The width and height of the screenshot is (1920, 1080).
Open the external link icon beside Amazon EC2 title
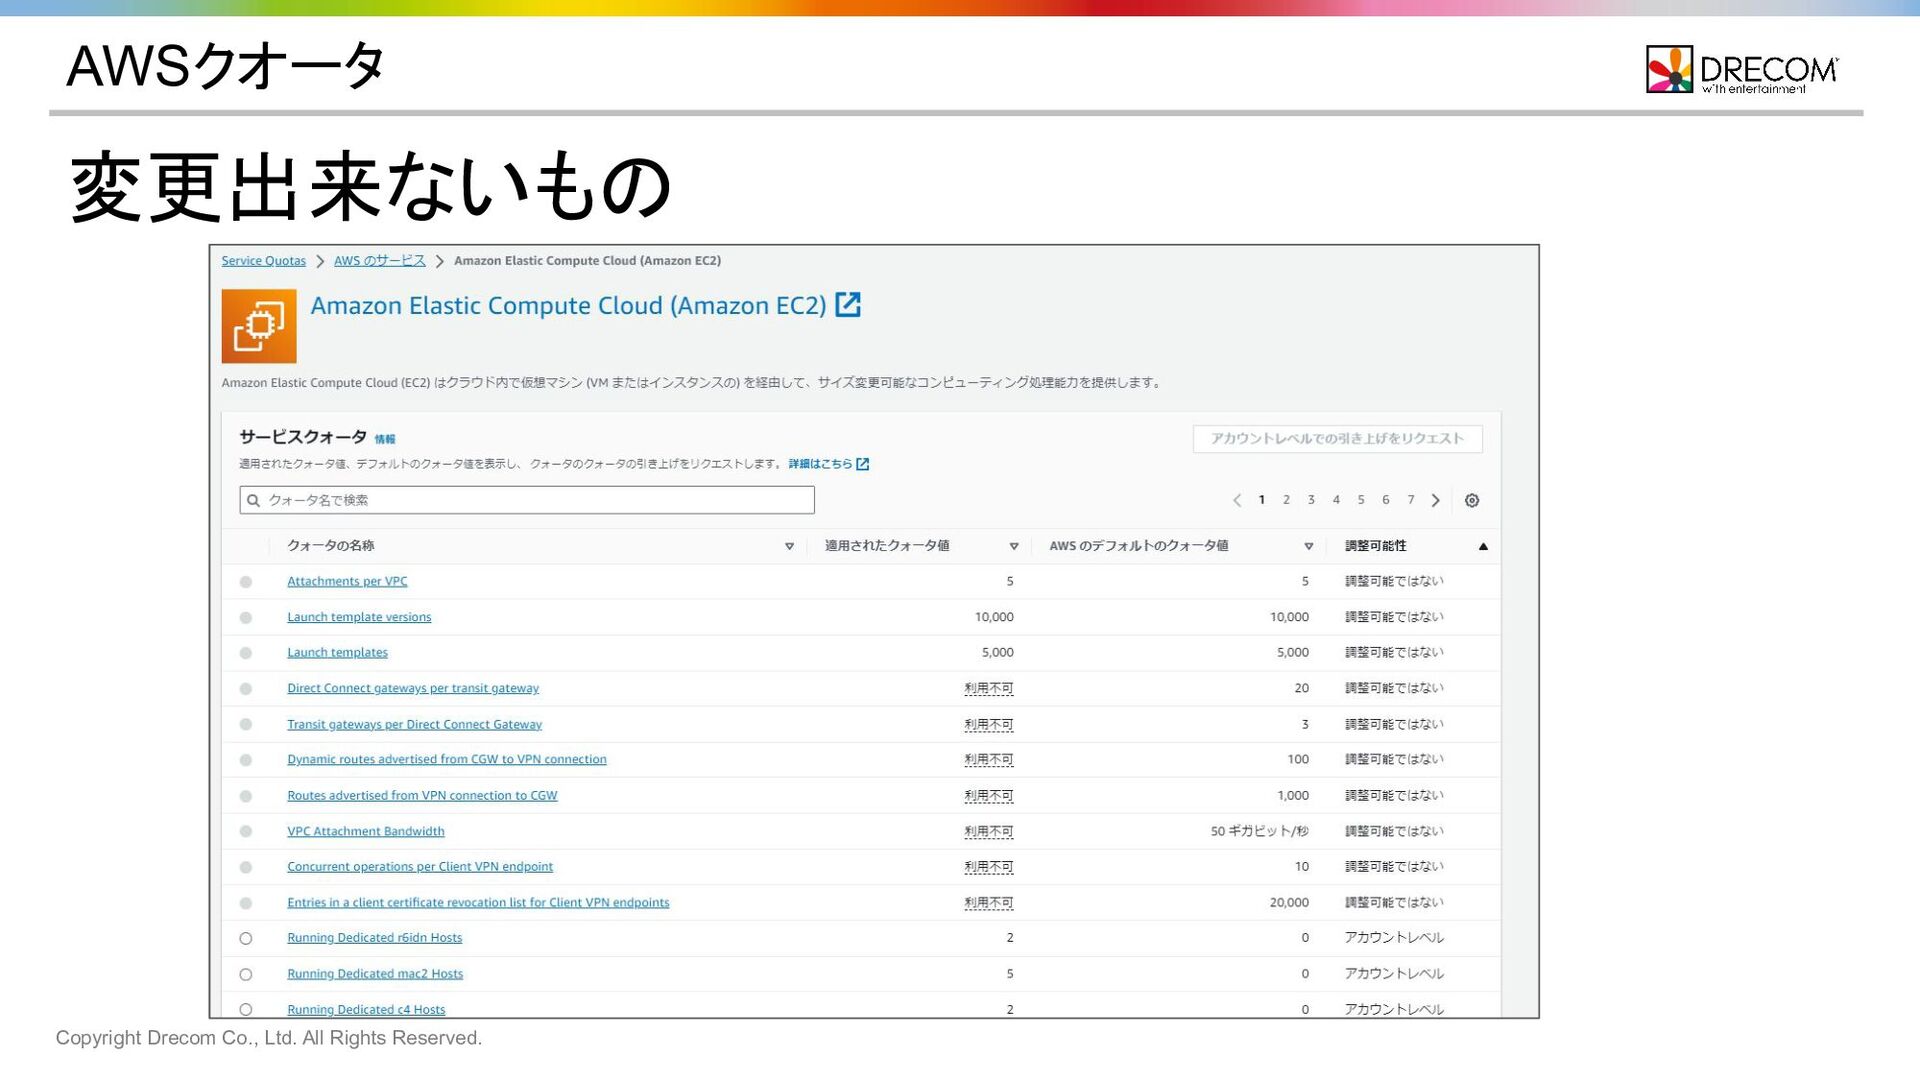tap(848, 305)
